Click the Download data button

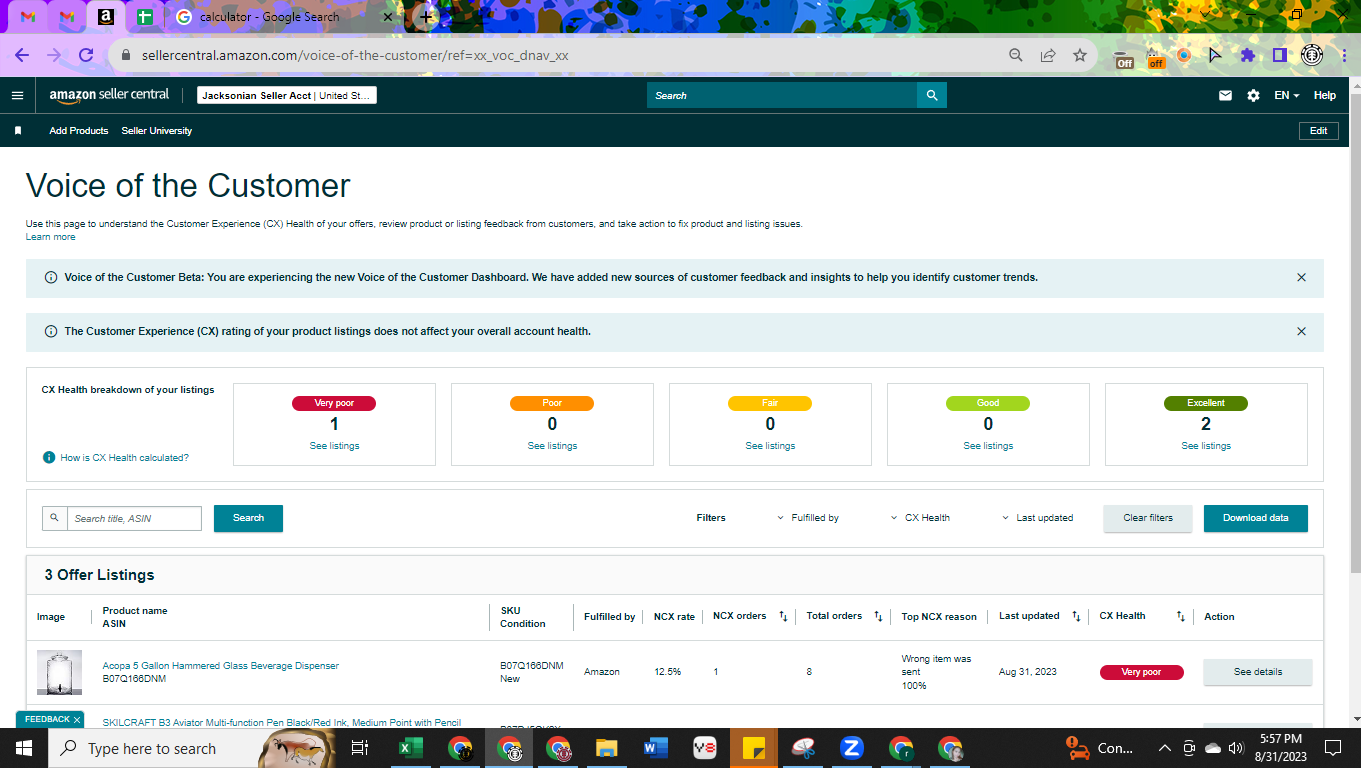1256,518
